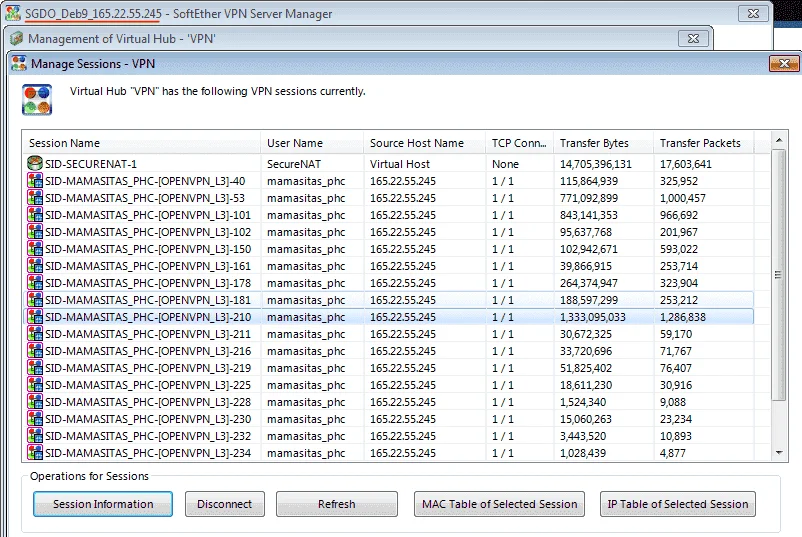Click the session icon for OPENVPN_L3-150
Screen dimensions: 802x537
coord(35,249)
